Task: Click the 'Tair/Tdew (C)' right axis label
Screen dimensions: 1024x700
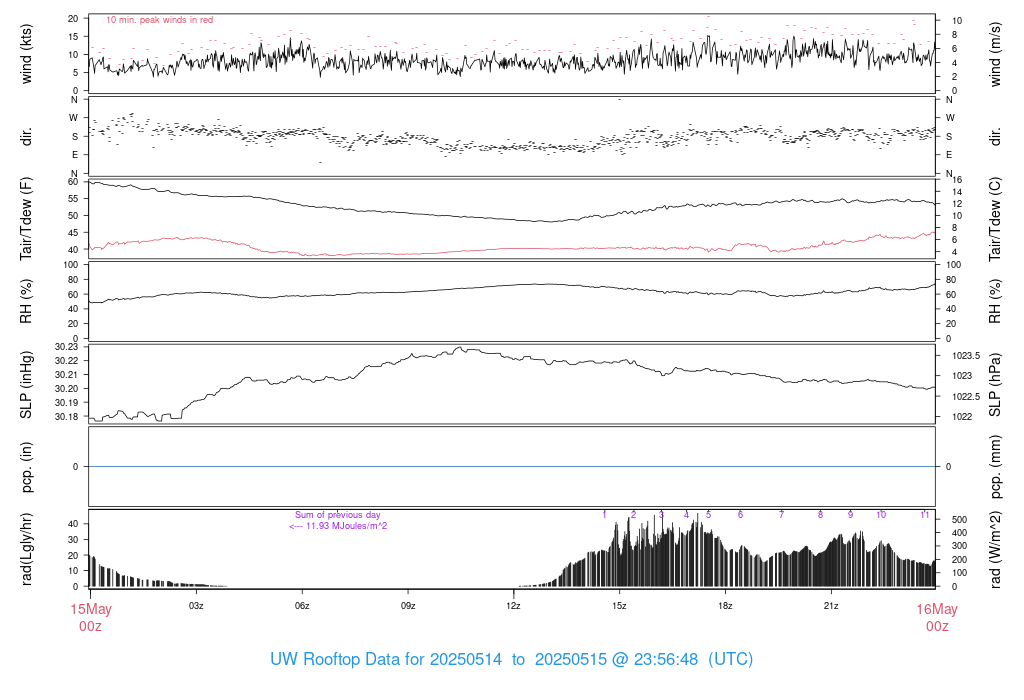Action: (x=995, y=217)
